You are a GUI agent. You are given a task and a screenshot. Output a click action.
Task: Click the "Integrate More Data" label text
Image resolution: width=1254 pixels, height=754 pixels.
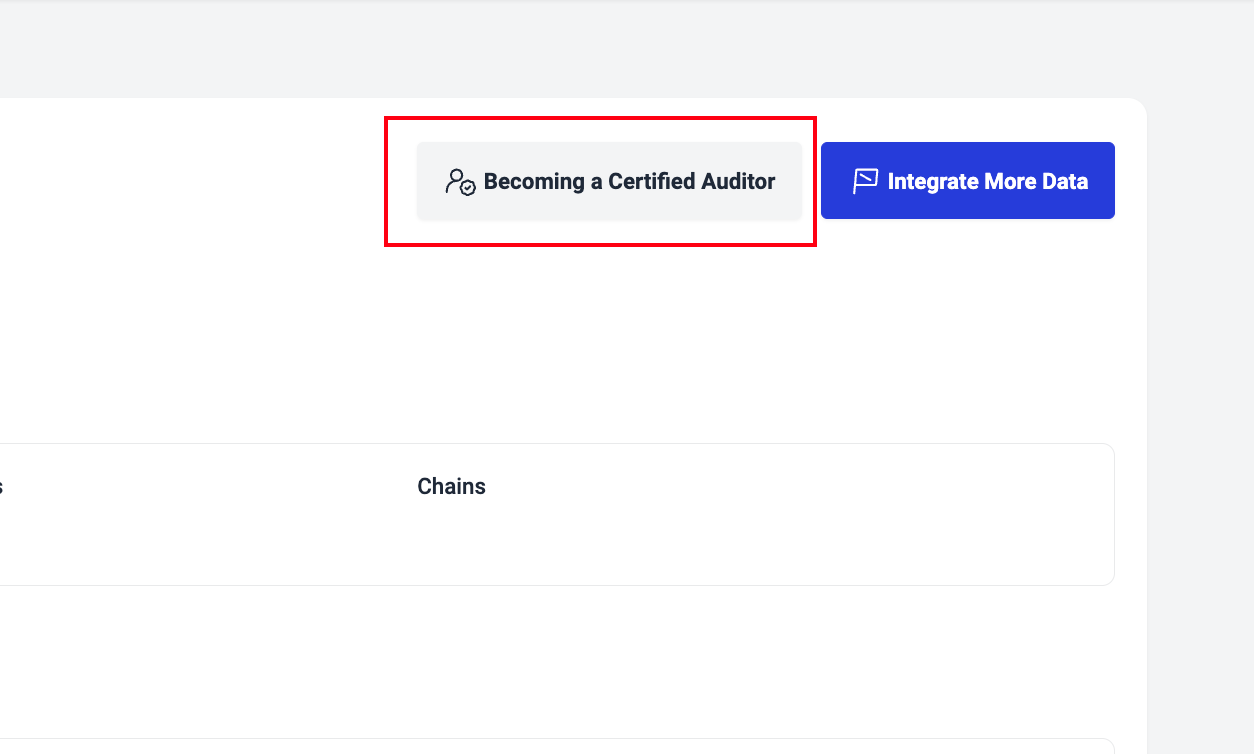pyautogui.click(x=987, y=181)
